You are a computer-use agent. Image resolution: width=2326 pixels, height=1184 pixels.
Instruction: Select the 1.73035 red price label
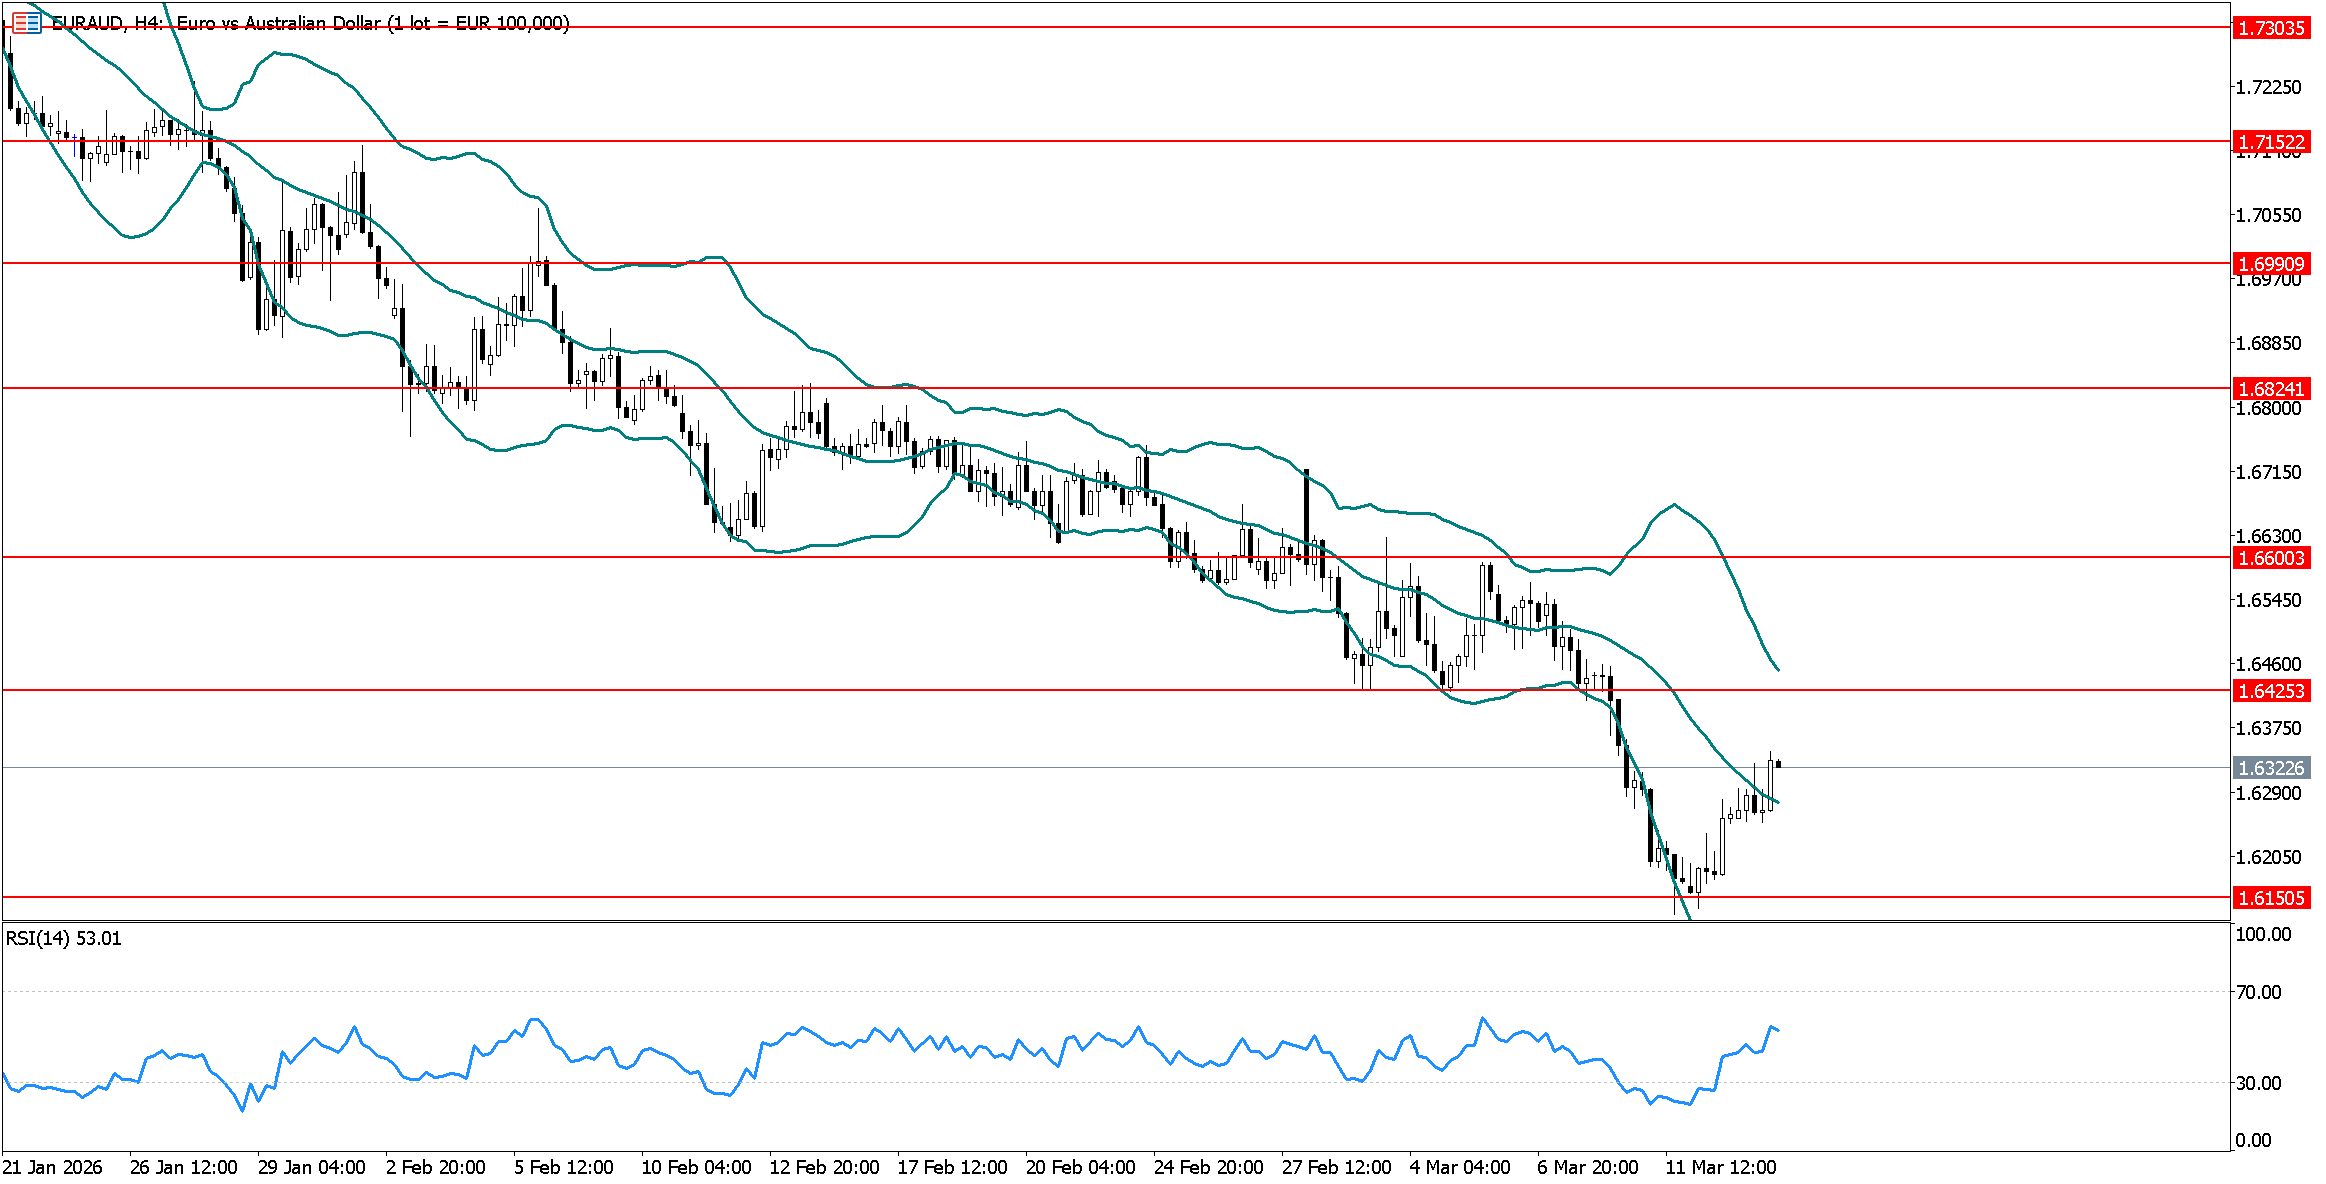coord(2270,28)
